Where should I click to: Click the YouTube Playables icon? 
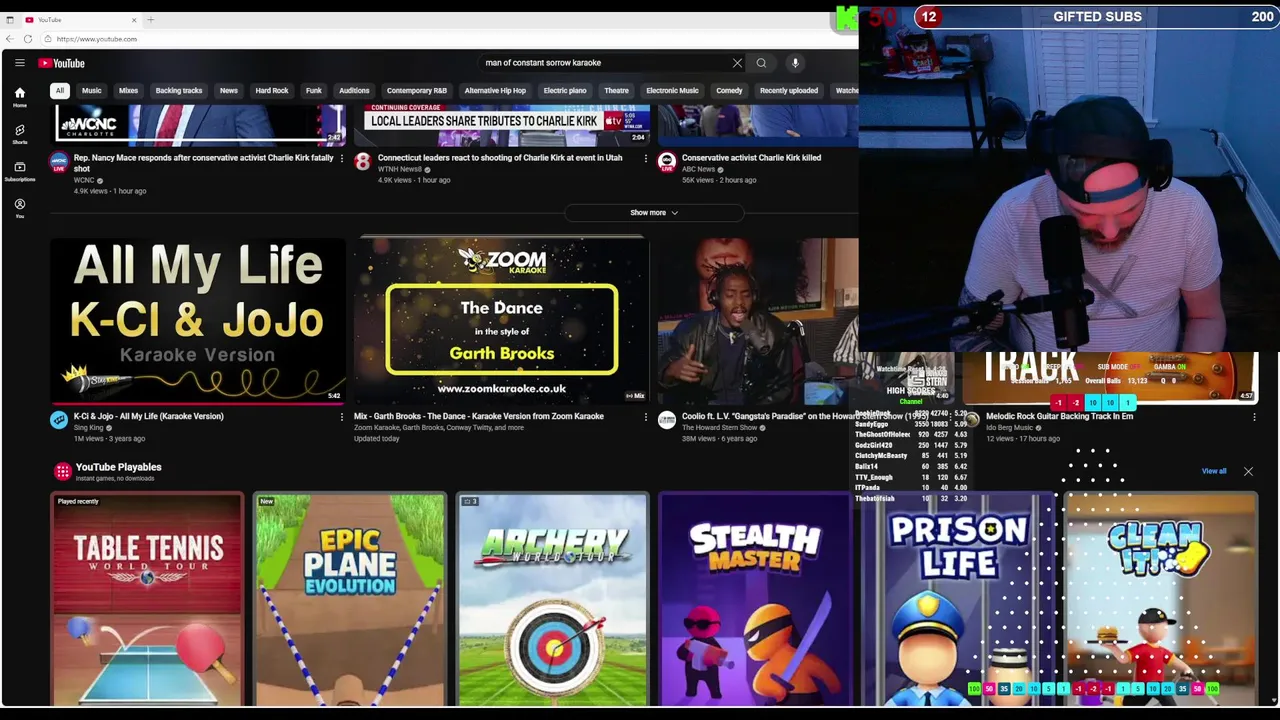[x=62, y=471]
